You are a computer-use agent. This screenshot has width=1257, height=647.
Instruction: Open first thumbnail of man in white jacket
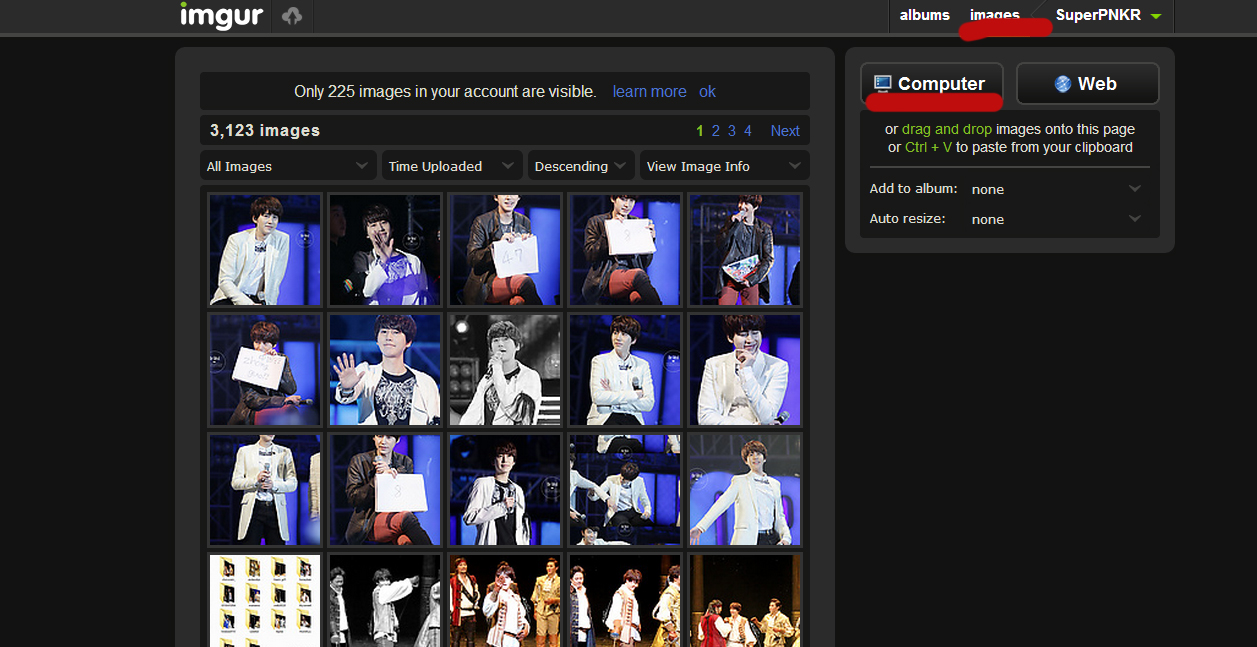pyautogui.click(x=265, y=250)
